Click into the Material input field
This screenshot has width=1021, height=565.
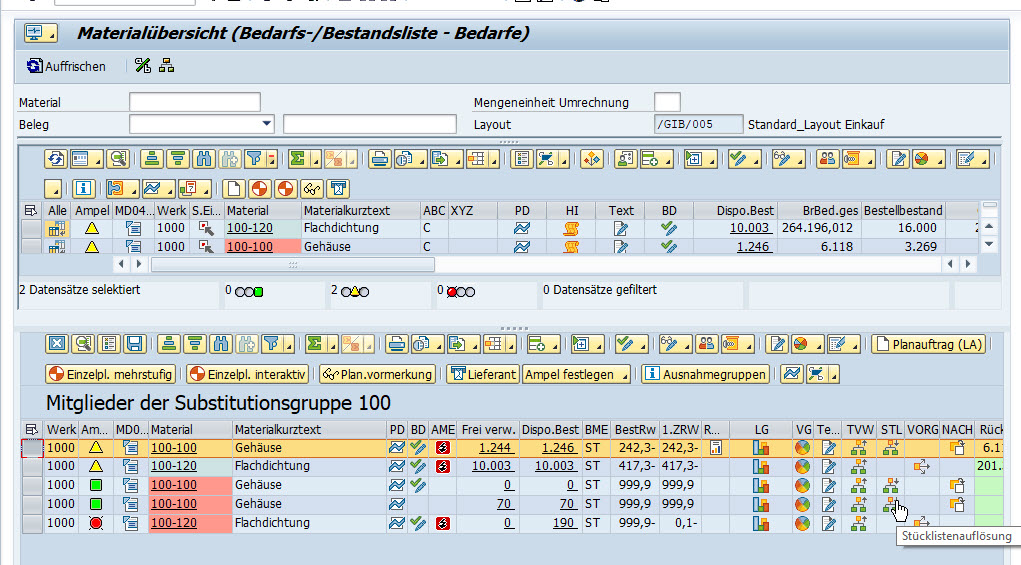pos(194,102)
